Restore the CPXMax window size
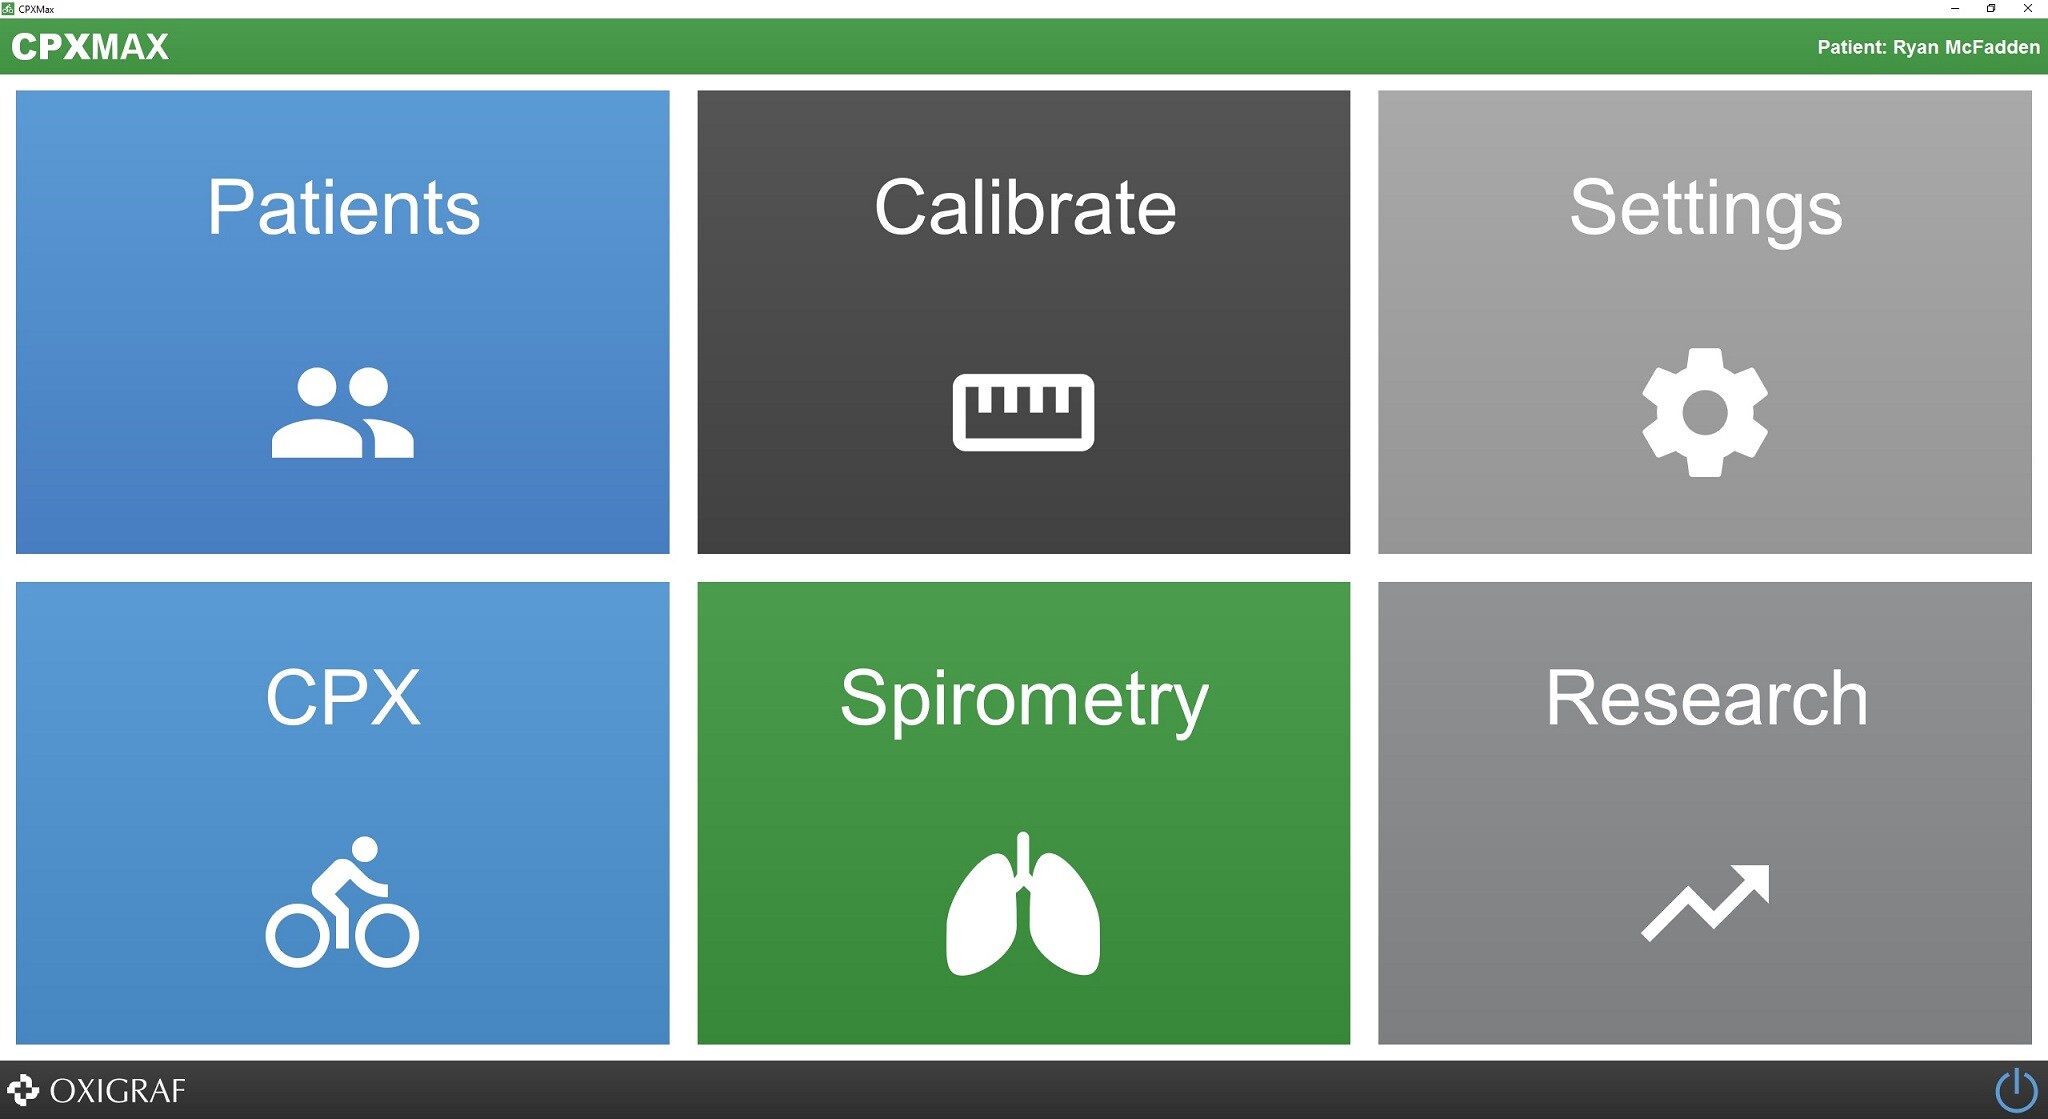The width and height of the screenshot is (2048, 1119). [1991, 8]
